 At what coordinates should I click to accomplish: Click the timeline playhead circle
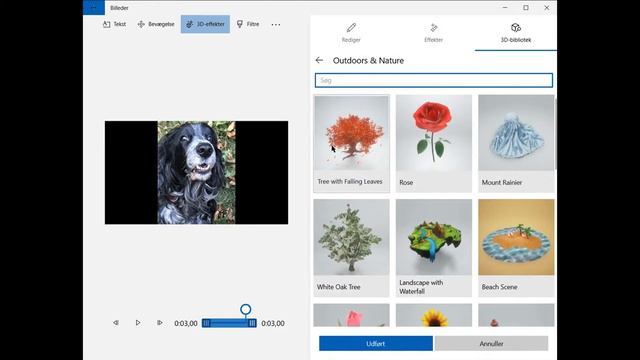click(245, 309)
